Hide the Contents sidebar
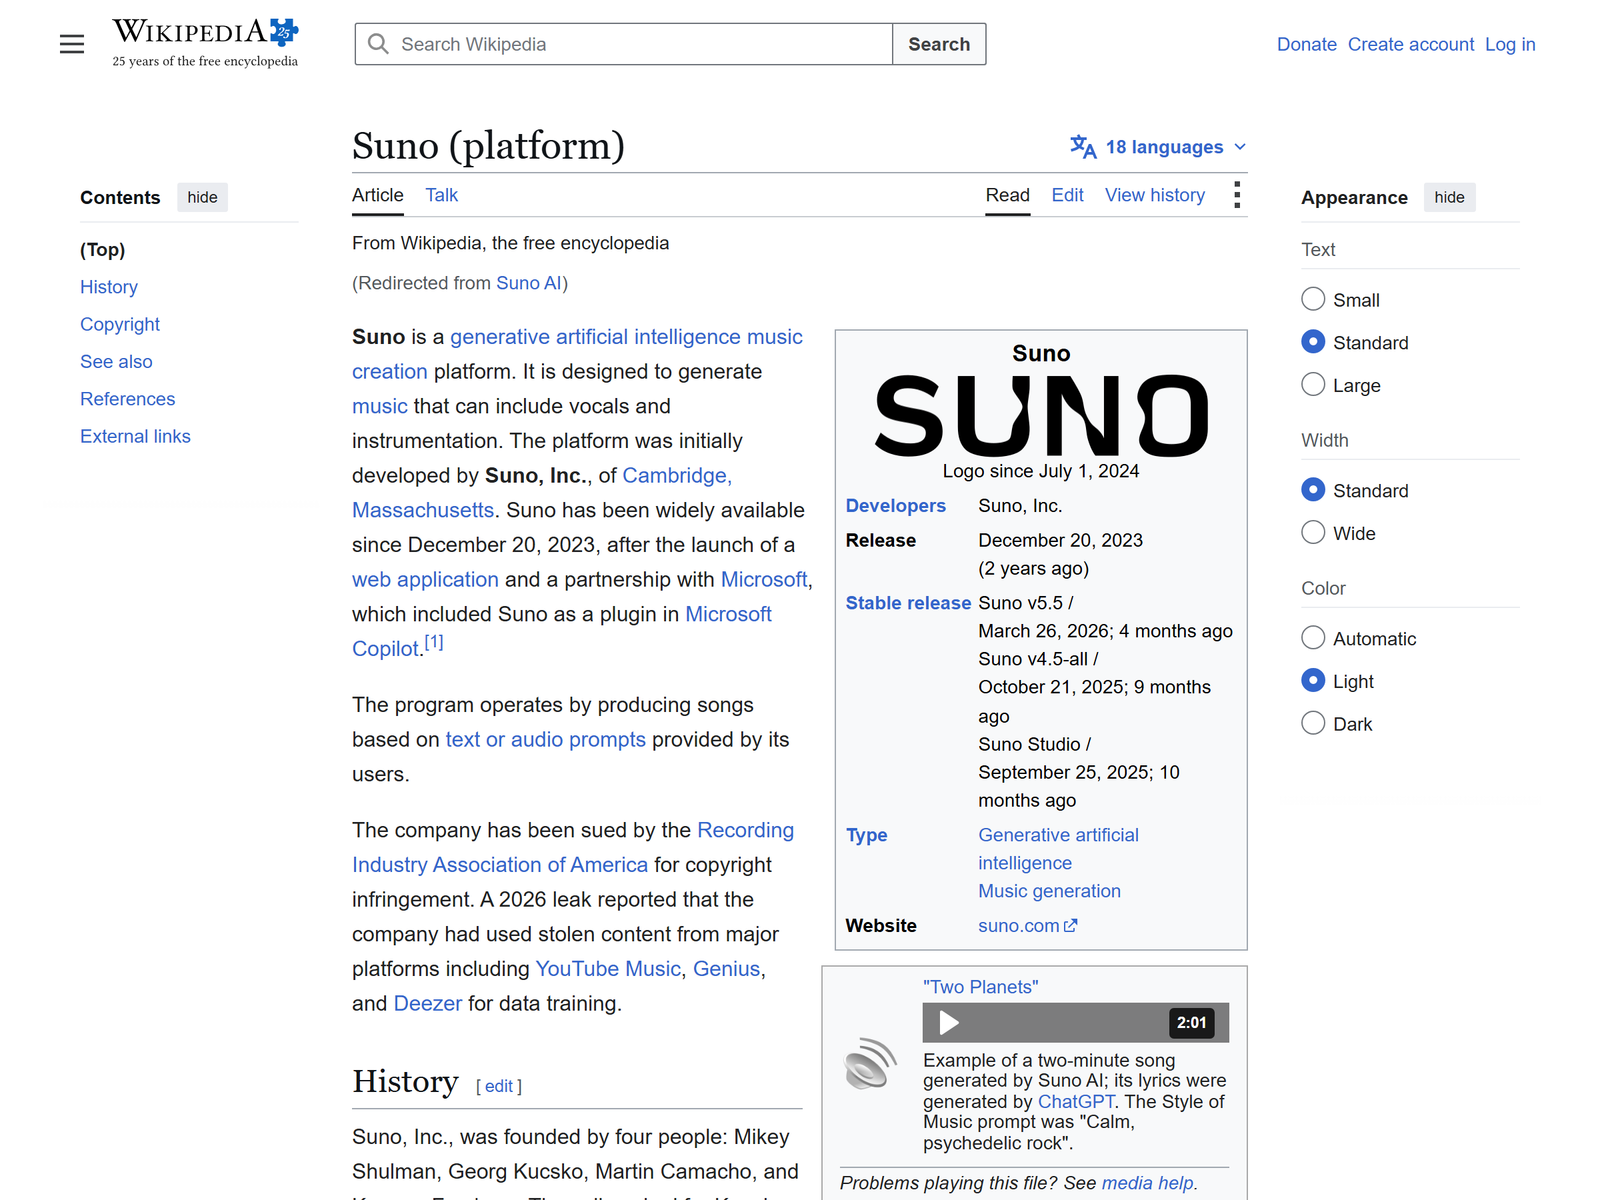Screen dimensions: 1600x1200 coord(202,197)
